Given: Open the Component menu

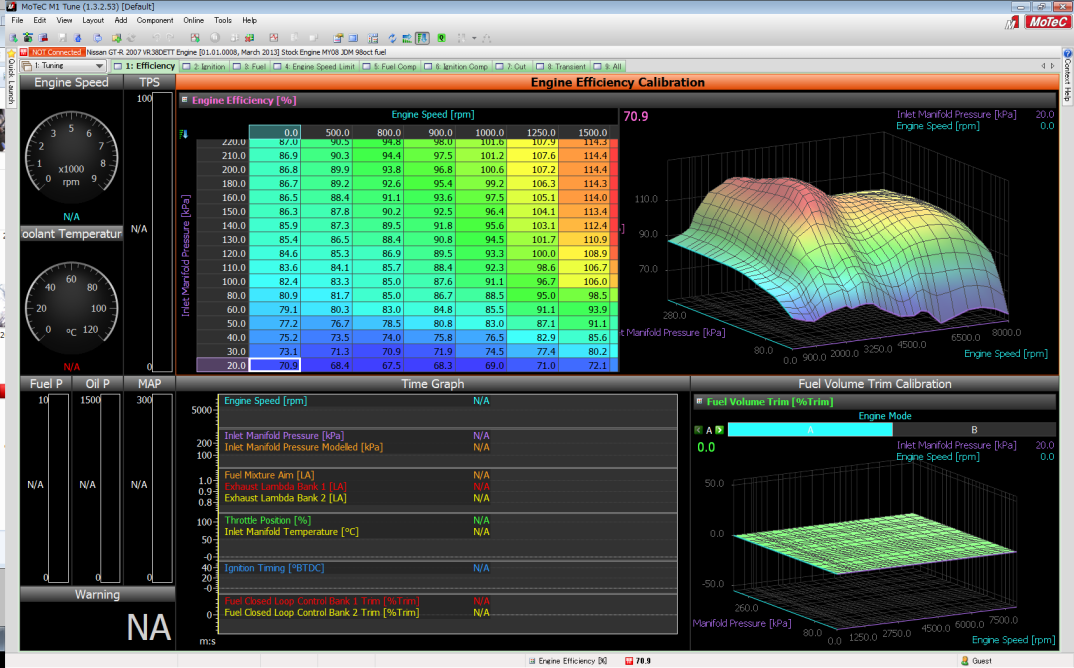Looking at the screenshot, I should (155, 21).
